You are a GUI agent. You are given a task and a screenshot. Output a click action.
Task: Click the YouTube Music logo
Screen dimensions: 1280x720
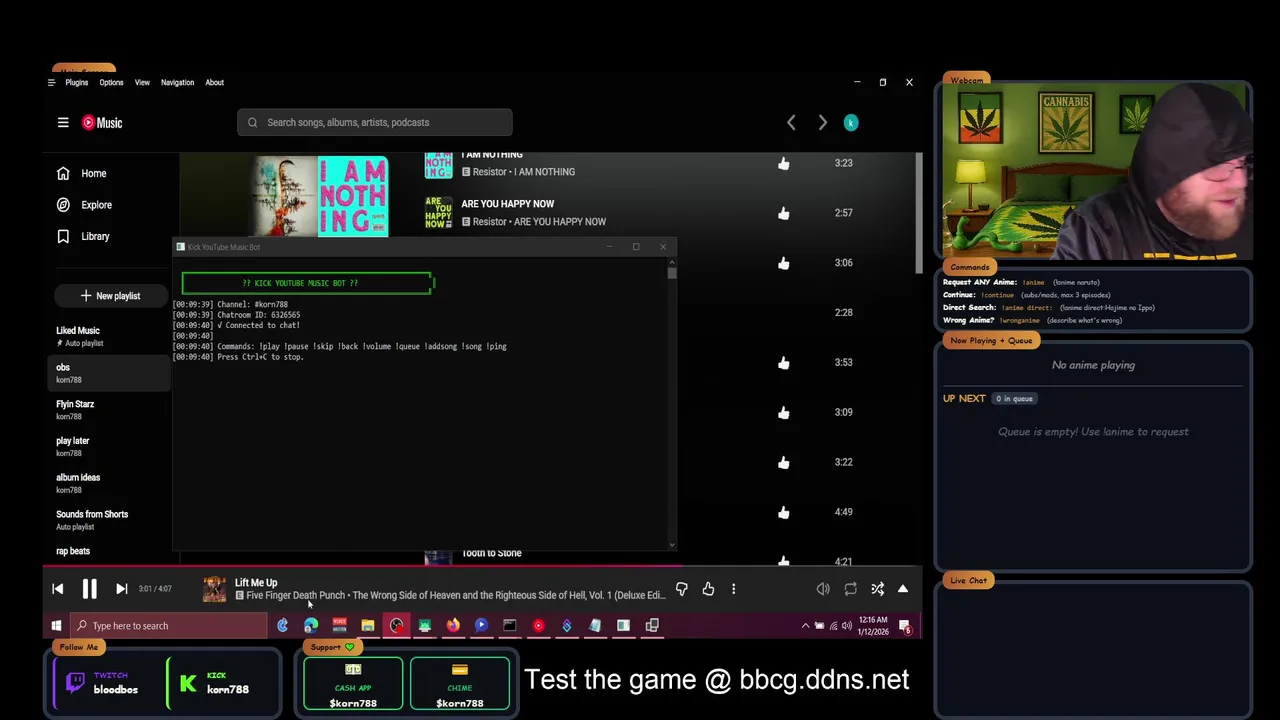[x=102, y=122]
